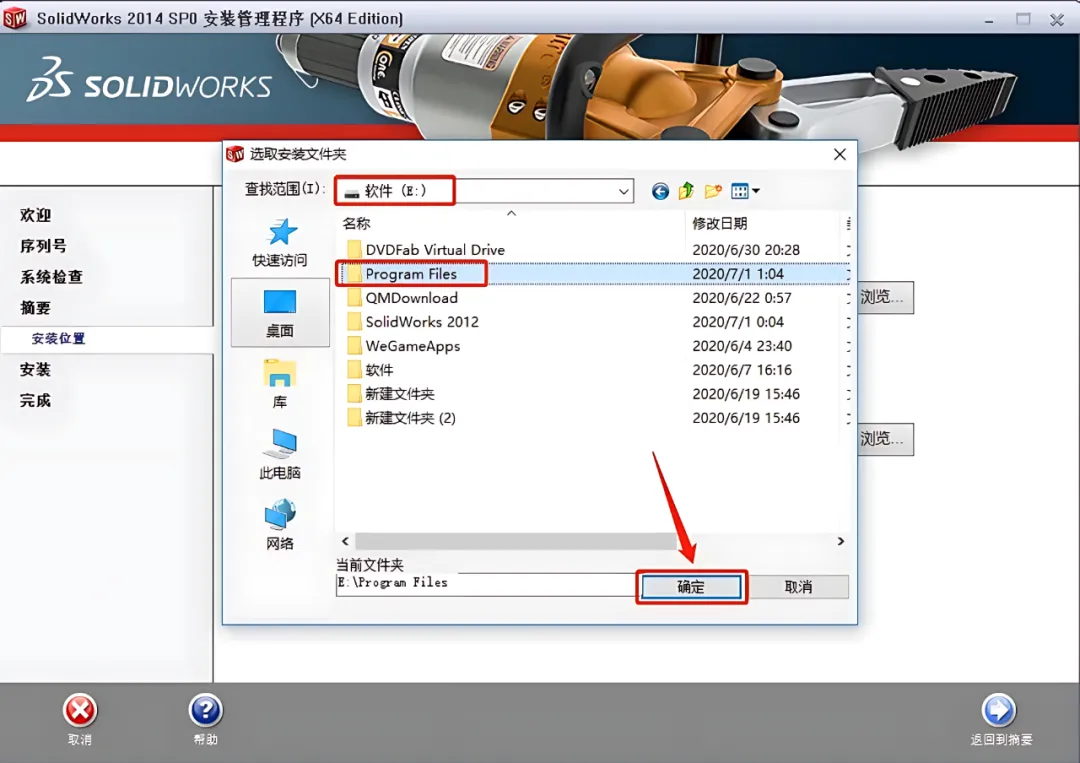Click the 2020/7/1 1:04 date cell

coord(738,274)
